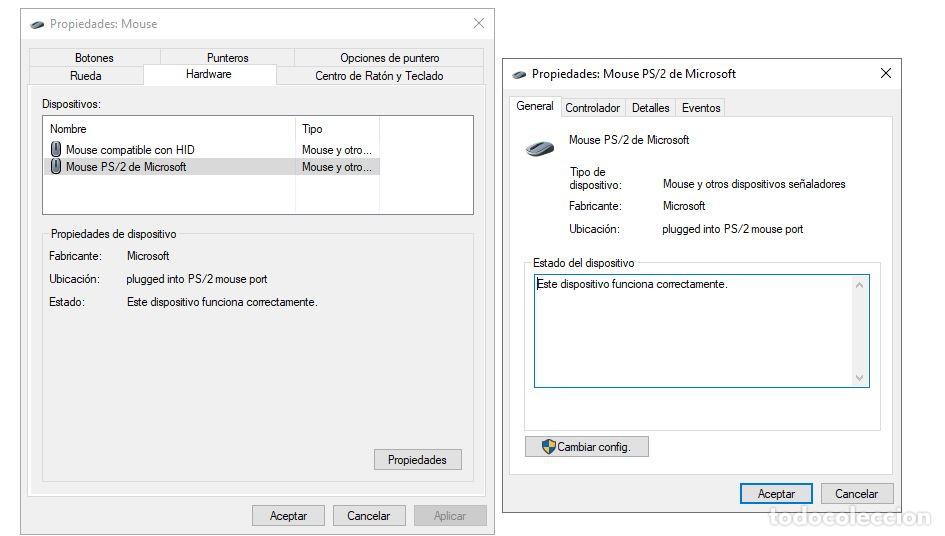The width and height of the screenshot is (945, 536).
Task: Click 'Este dispositivo funciona correctamente.' in Hardware tab
Action: [x=222, y=301]
